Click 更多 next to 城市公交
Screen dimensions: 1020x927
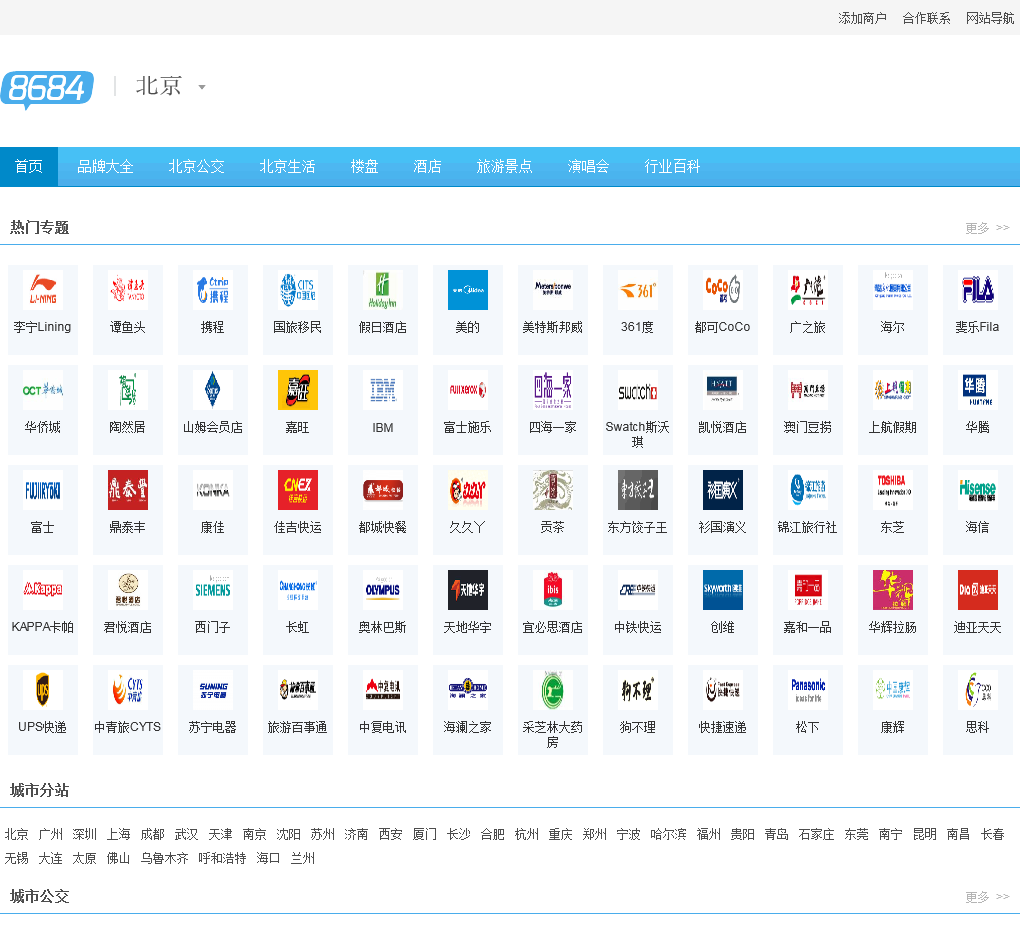click(987, 897)
